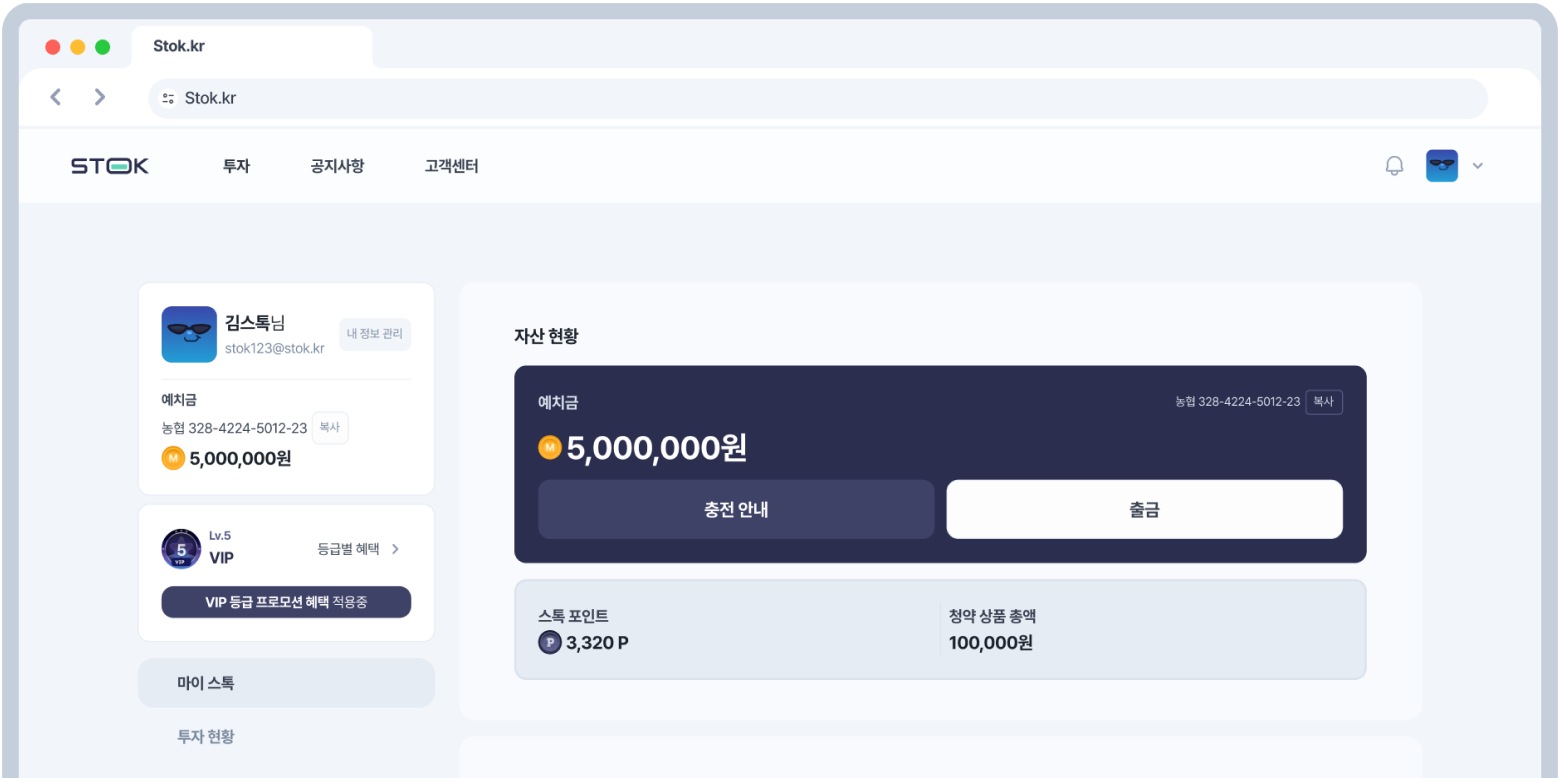Click the STOK logo in header
The image size is (1560, 778).
(x=109, y=166)
